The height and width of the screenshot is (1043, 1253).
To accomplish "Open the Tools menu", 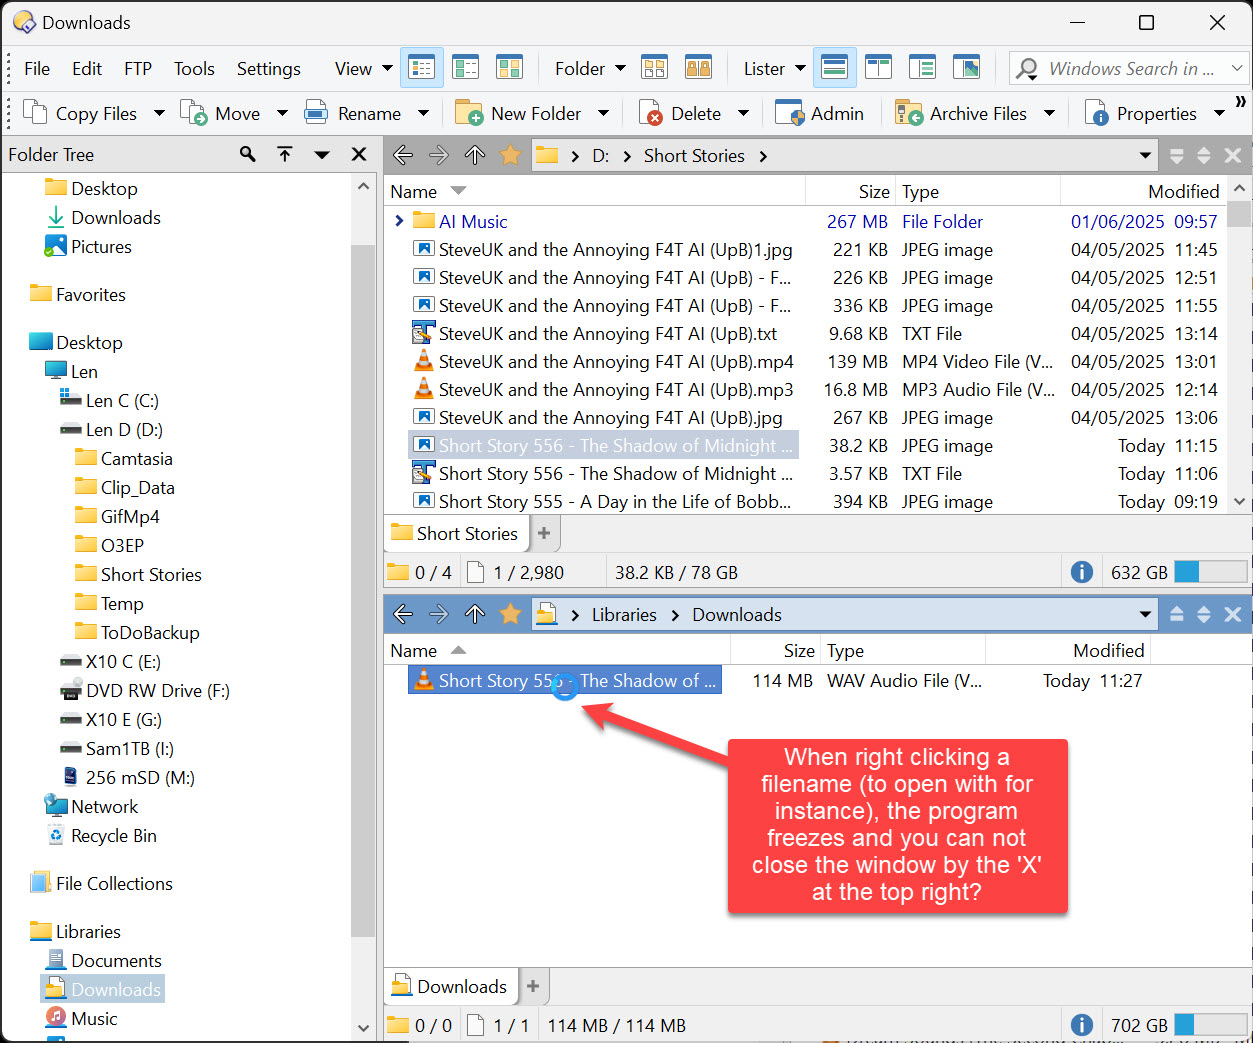I will click(x=194, y=68).
